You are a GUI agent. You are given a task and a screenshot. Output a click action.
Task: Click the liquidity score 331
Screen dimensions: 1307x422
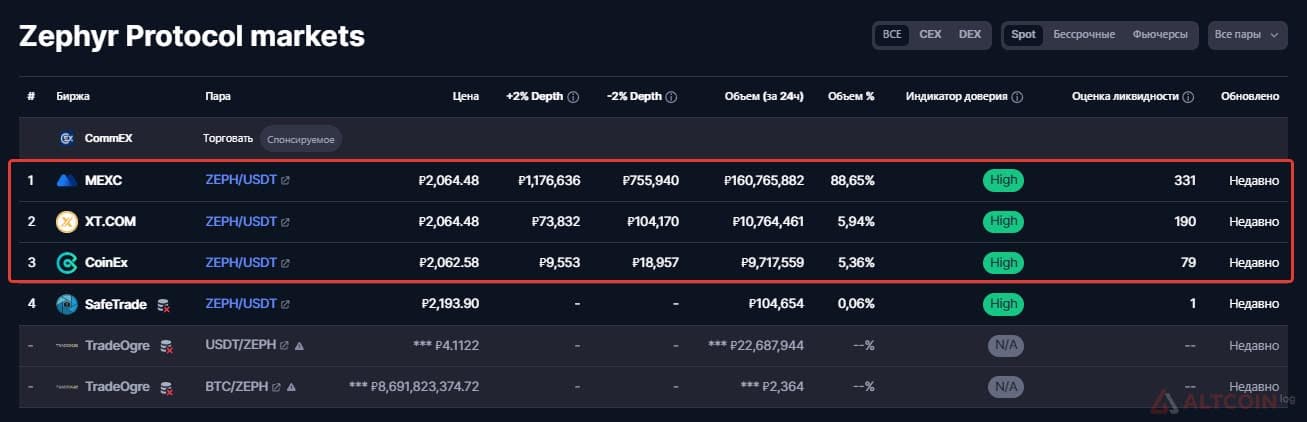1185,180
